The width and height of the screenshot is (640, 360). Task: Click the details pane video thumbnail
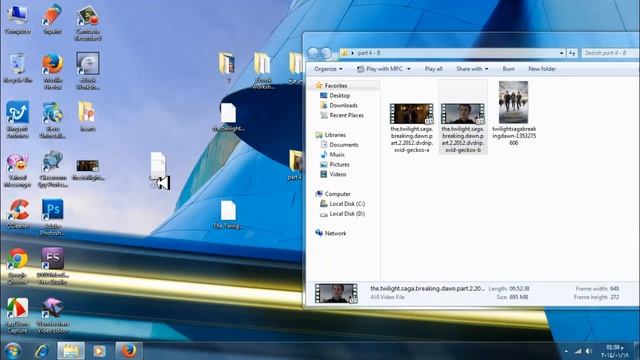click(x=336, y=293)
